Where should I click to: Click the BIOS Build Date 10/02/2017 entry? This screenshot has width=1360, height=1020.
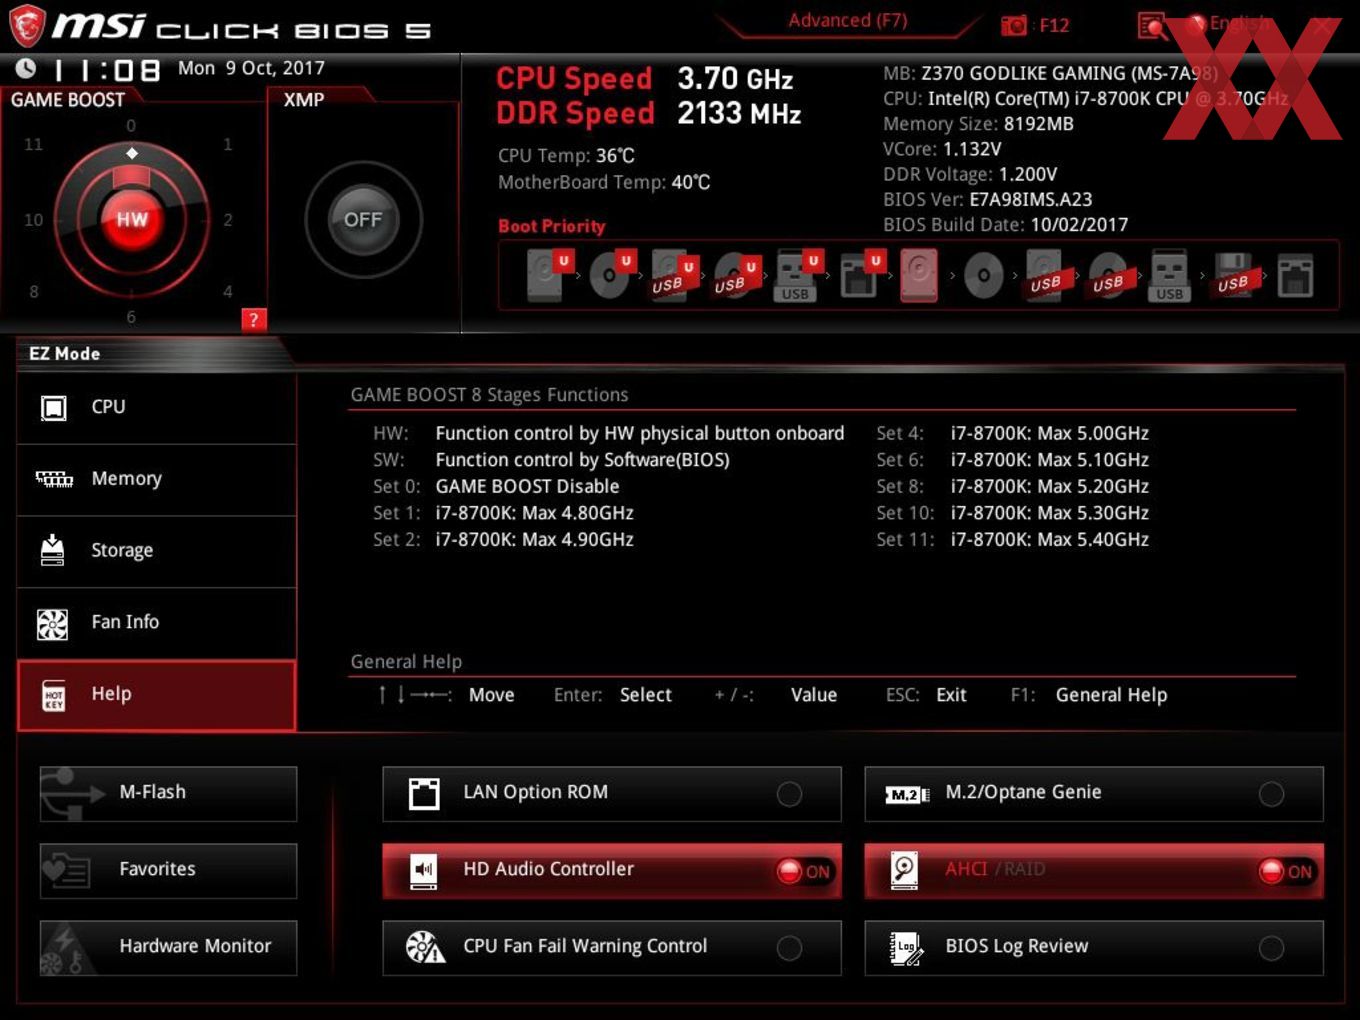point(1005,225)
